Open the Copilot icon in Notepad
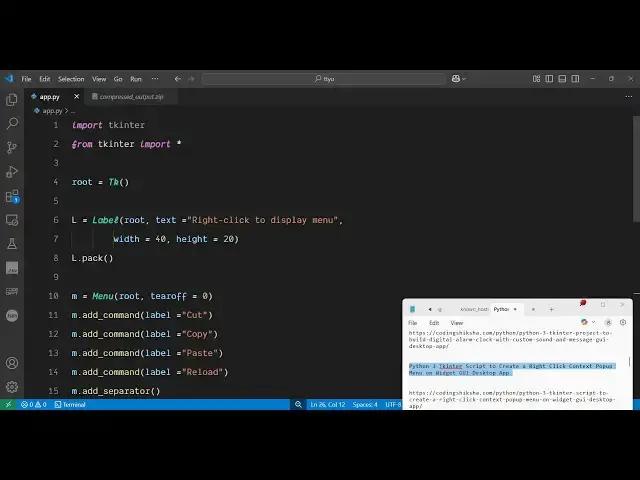 click(x=584, y=322)
